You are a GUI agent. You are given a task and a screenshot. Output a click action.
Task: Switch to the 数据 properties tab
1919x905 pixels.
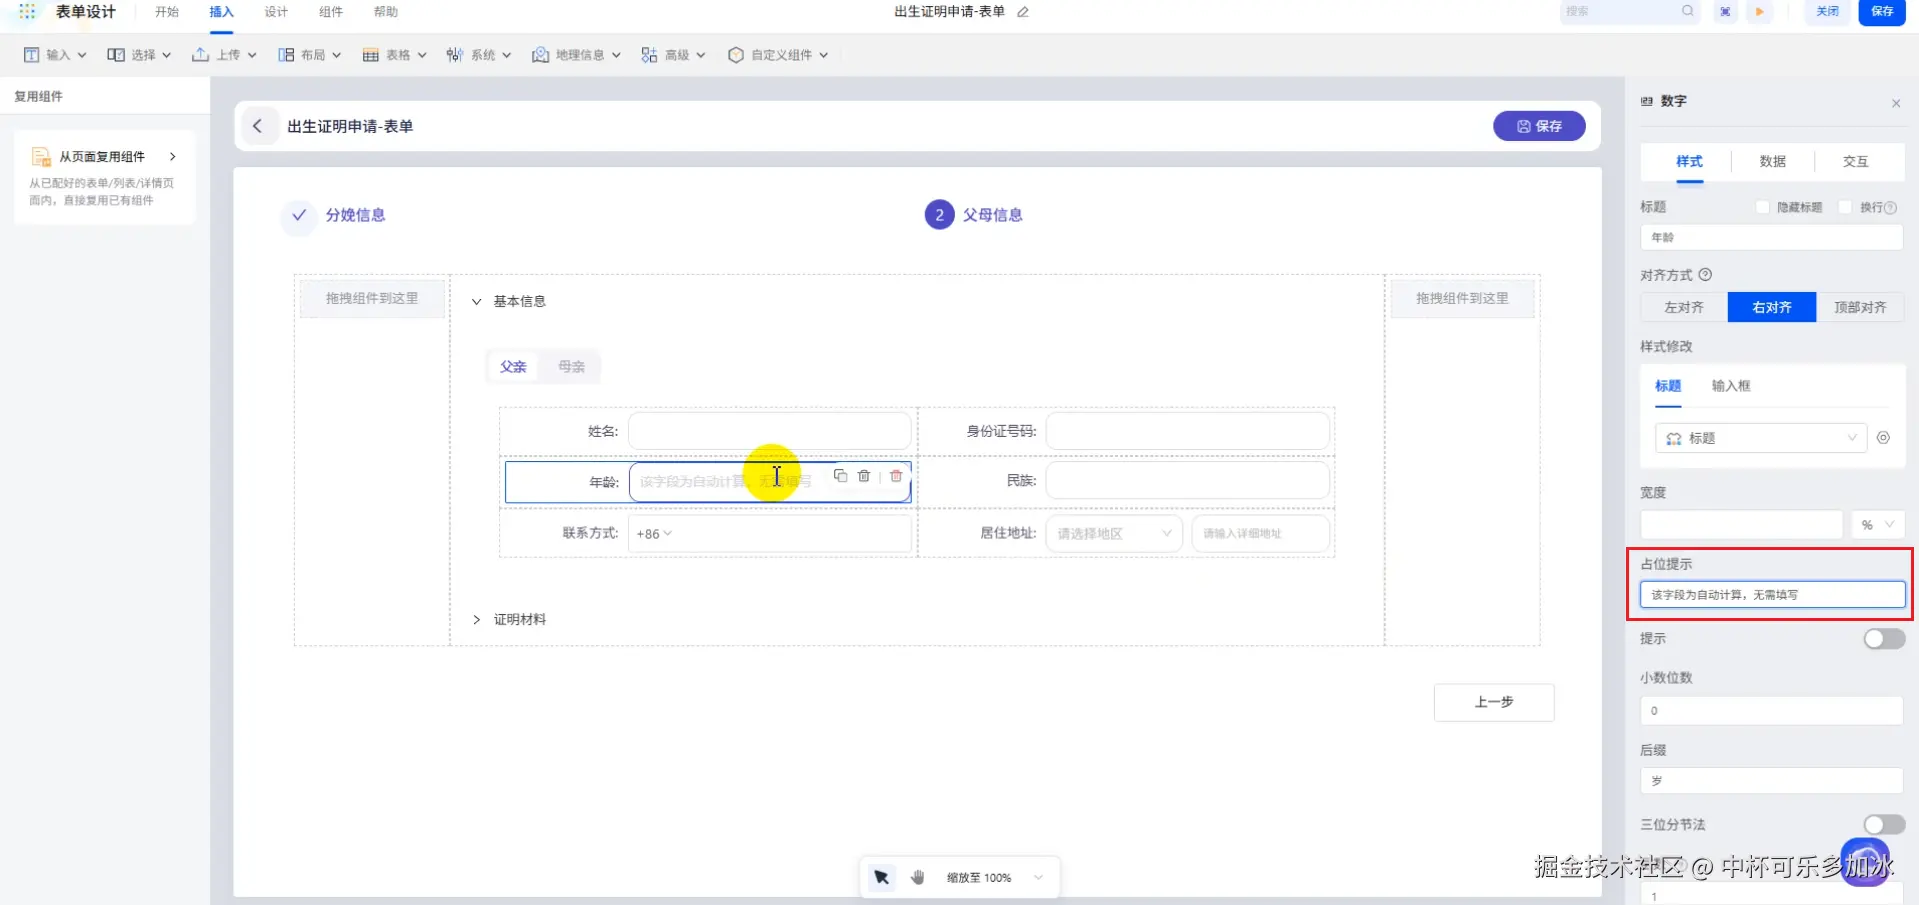1773,162
